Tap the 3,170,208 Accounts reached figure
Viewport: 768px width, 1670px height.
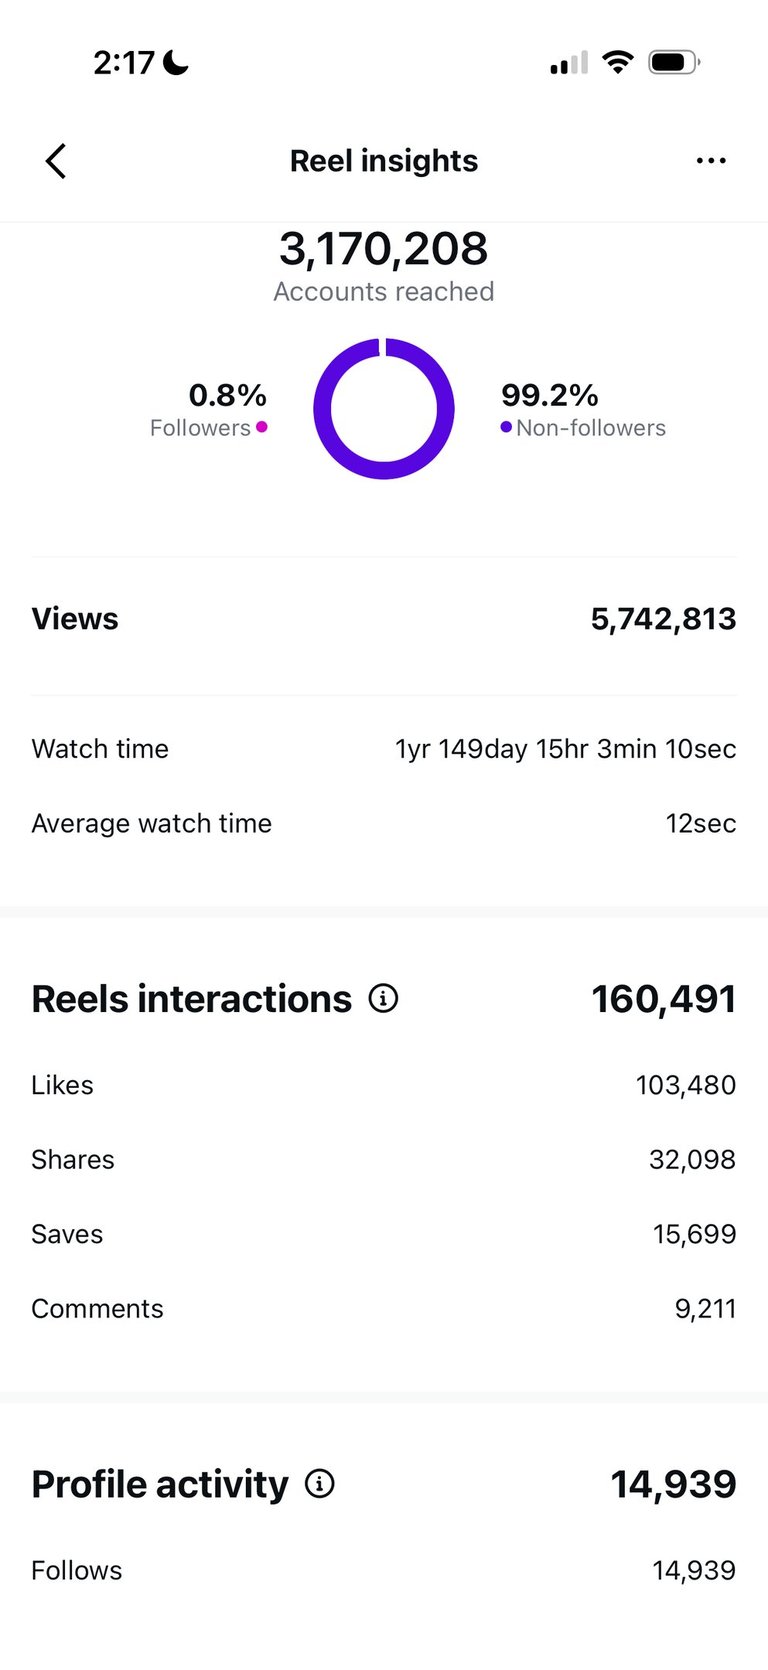[384, 249]
